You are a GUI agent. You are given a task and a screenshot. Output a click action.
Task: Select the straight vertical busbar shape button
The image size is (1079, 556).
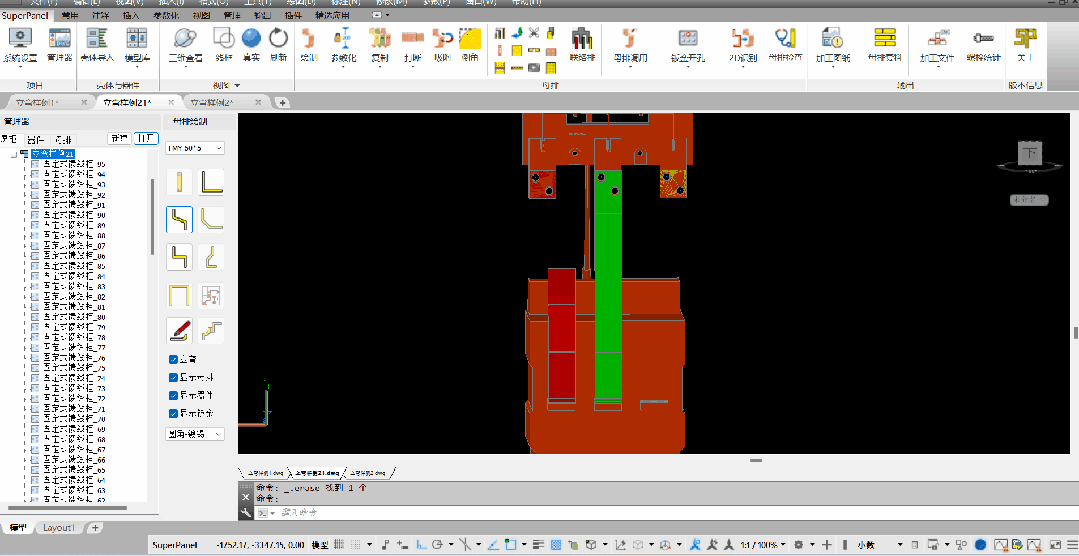pyautogui.click(x=180, y=182)
